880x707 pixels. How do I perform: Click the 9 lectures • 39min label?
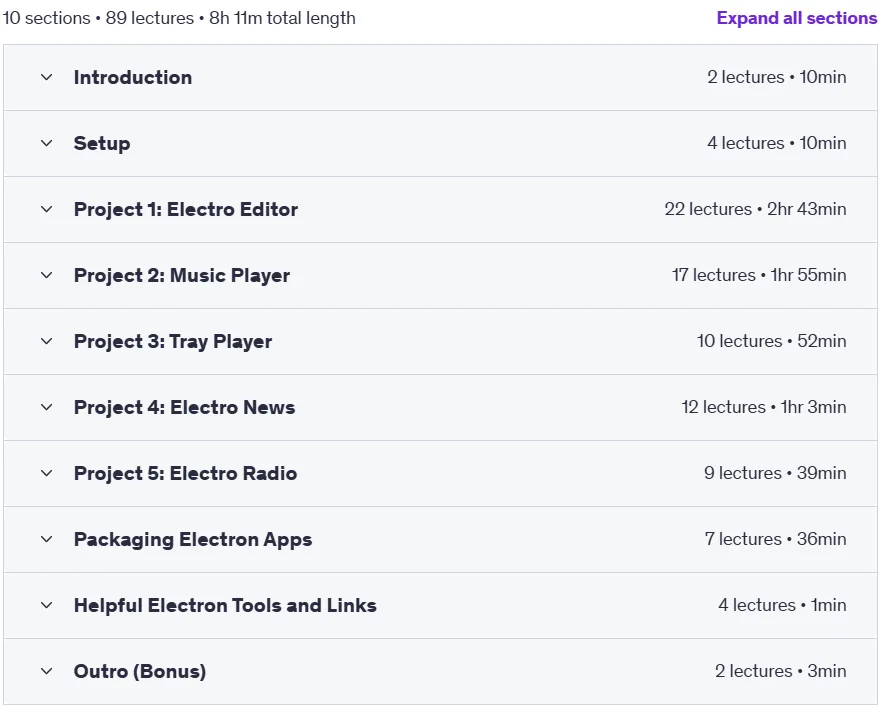pos(775,473)
